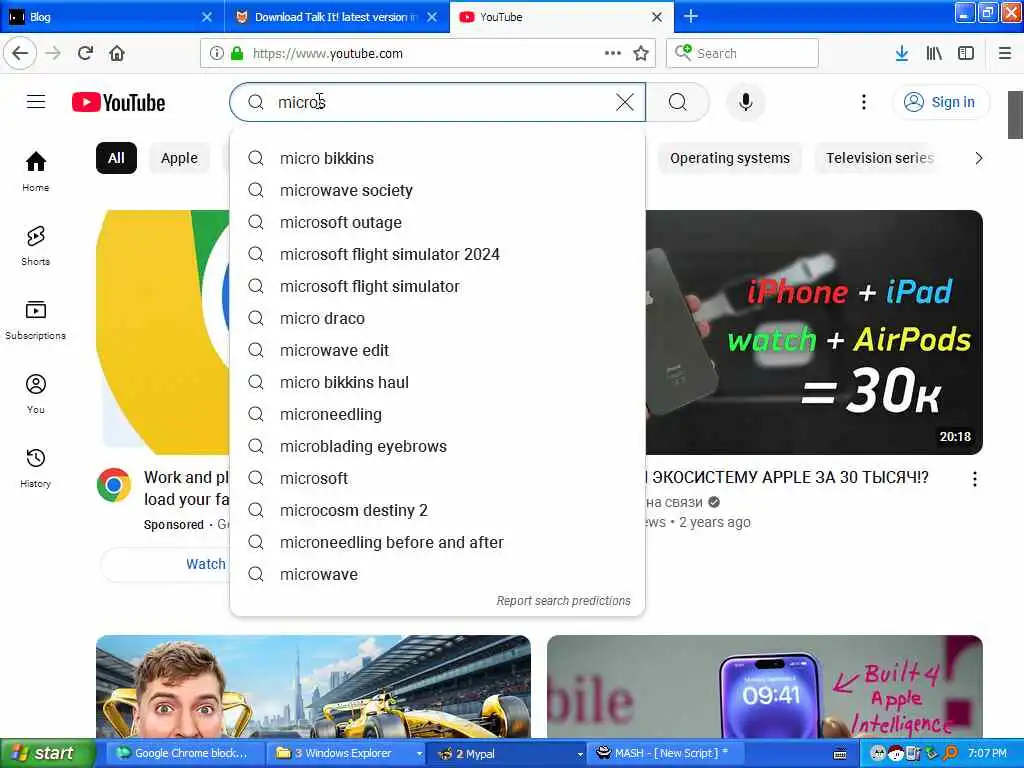Select the All filter chip

tap(116, 158)
